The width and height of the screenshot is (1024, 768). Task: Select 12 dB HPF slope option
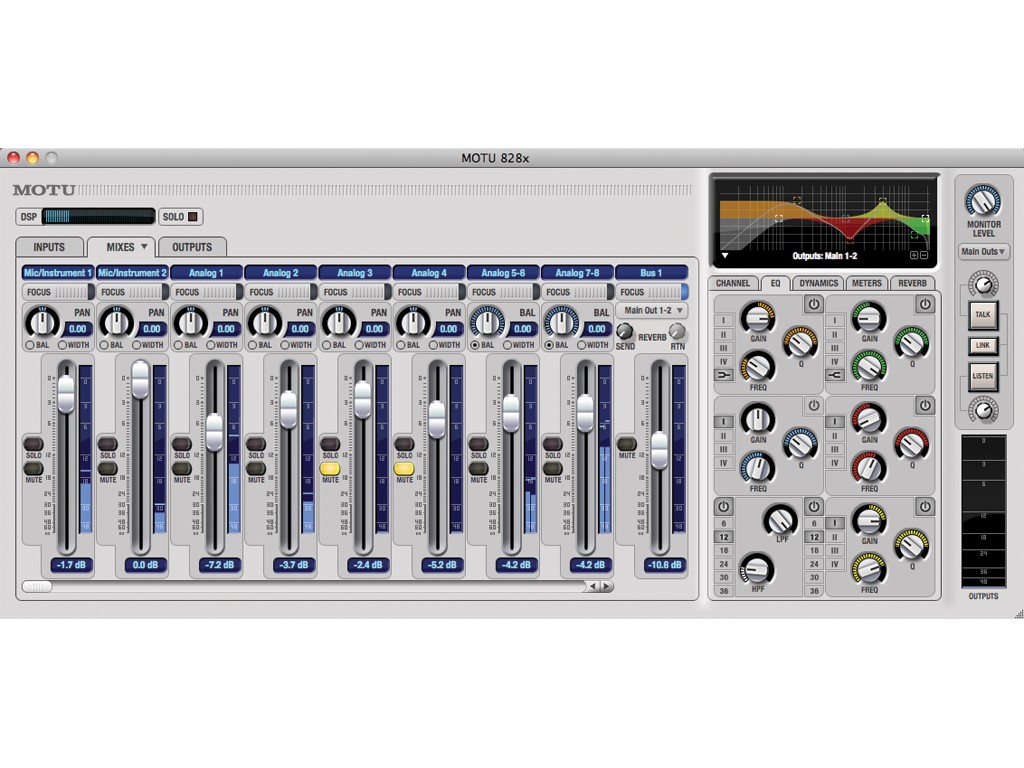724,537
